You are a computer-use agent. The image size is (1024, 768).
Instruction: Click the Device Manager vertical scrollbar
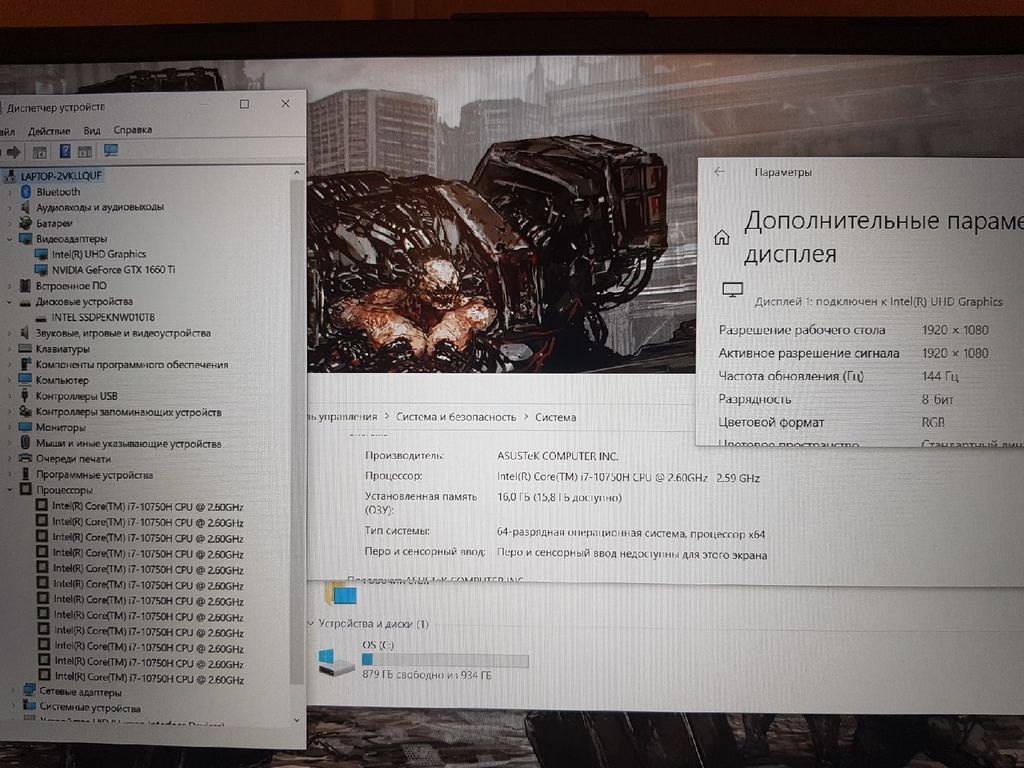point(296,400)
